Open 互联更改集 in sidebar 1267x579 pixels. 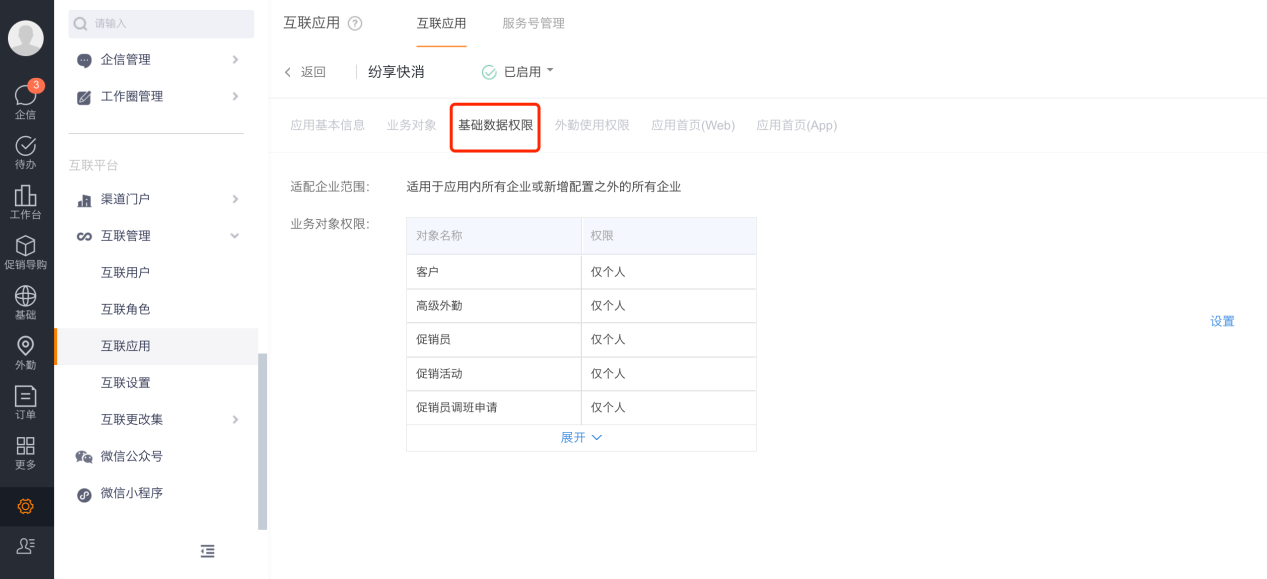pos(132,420)
